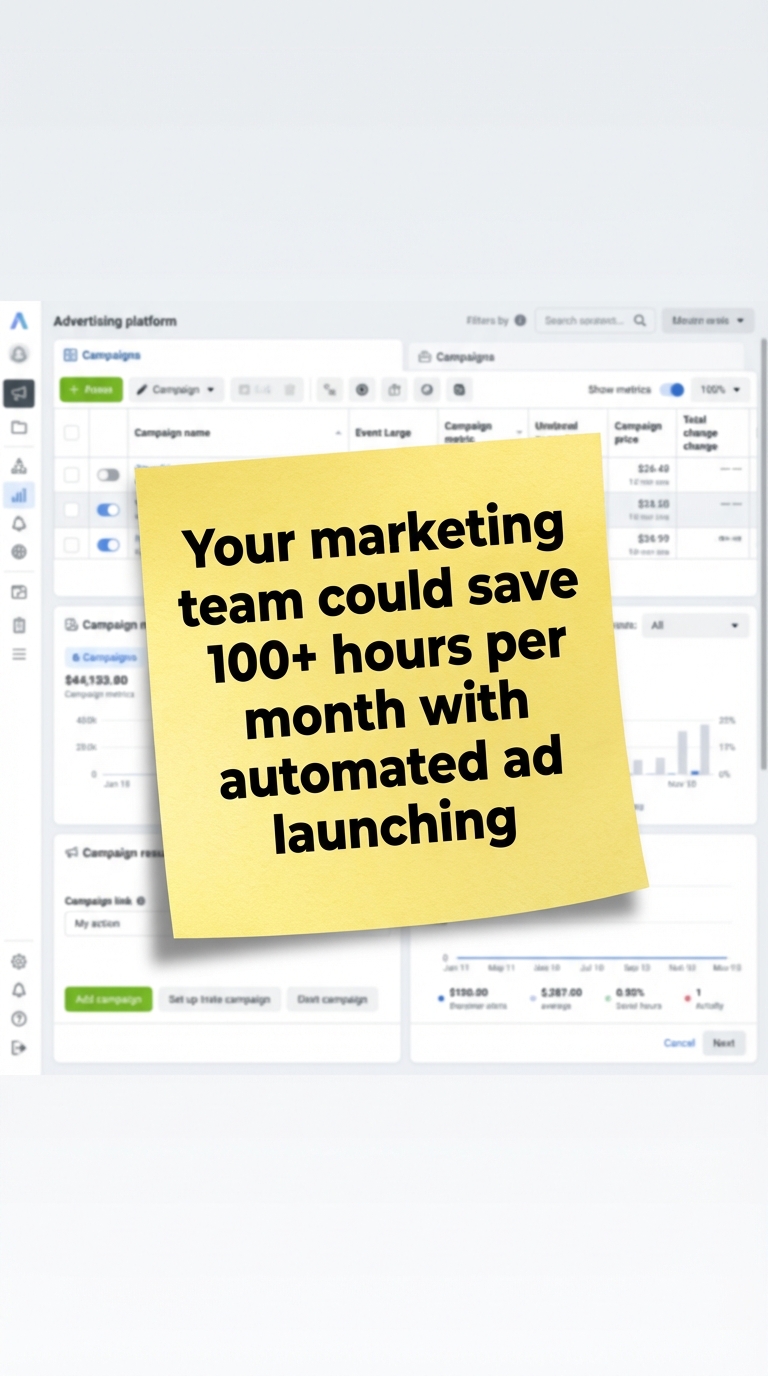This screenshot has height=1376, width=768.
Task: Click the Set up Insta campaign button
Action: pos(219,999)
